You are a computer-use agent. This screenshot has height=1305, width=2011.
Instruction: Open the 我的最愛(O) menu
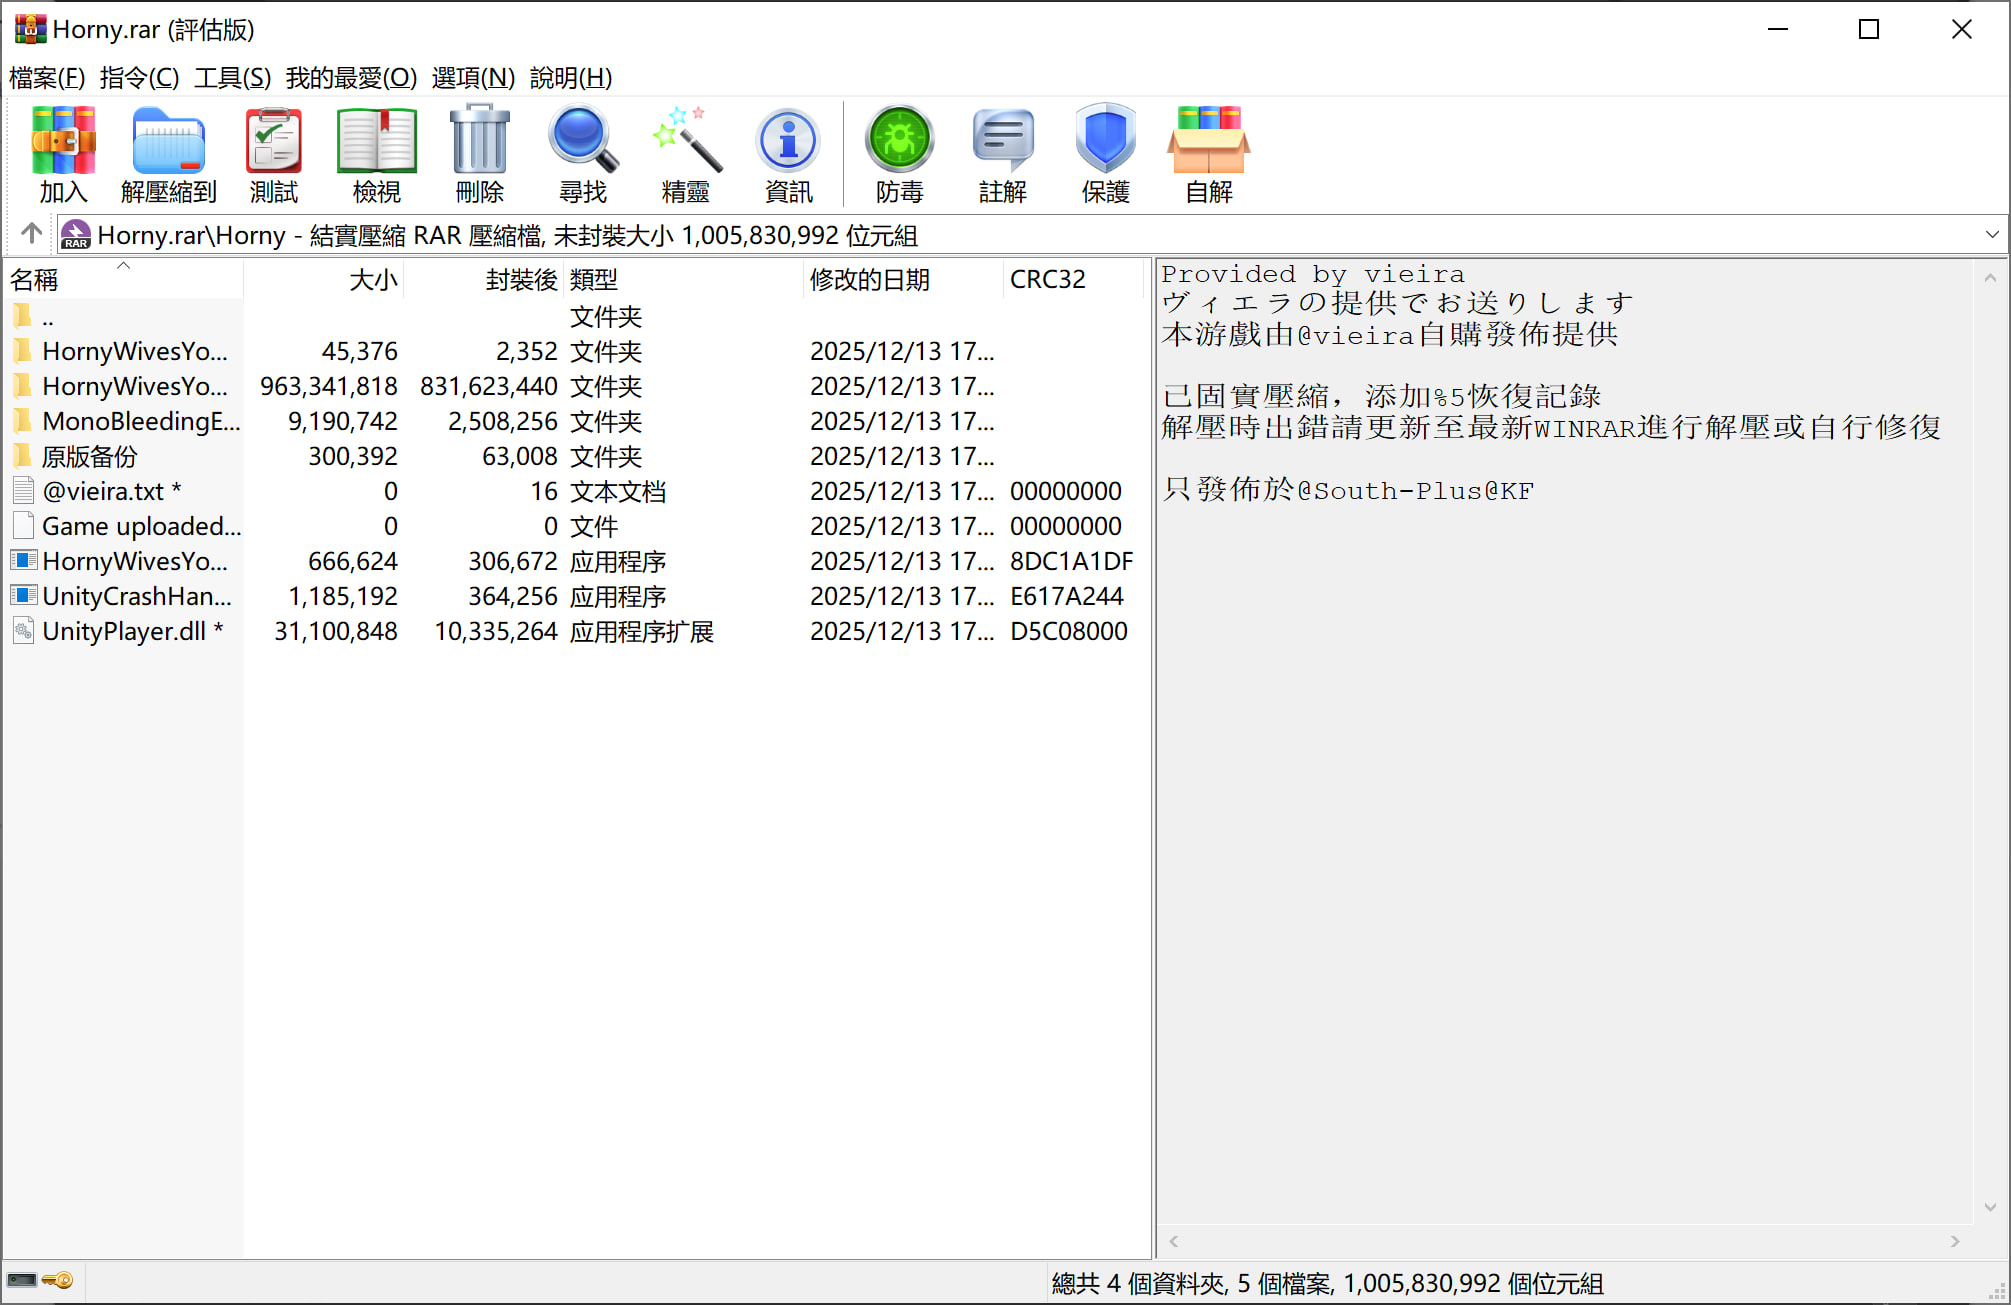(350, 78)
